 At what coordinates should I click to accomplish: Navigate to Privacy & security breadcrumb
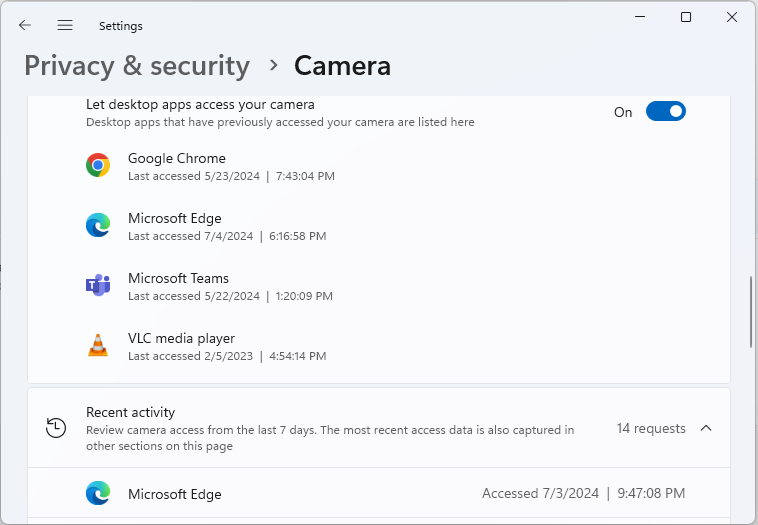[x=137, y=66]
